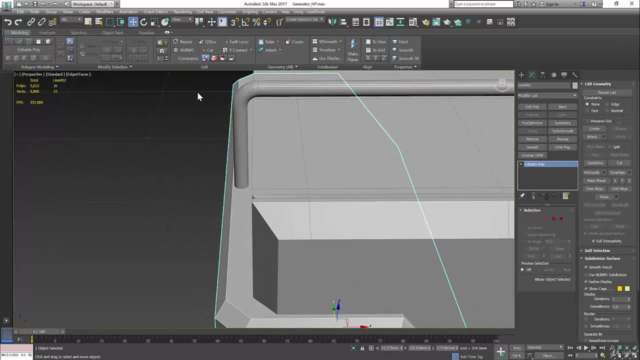Click the Mirror tool icon
This screenshot has height=360, width=640.
coord(332,22)
